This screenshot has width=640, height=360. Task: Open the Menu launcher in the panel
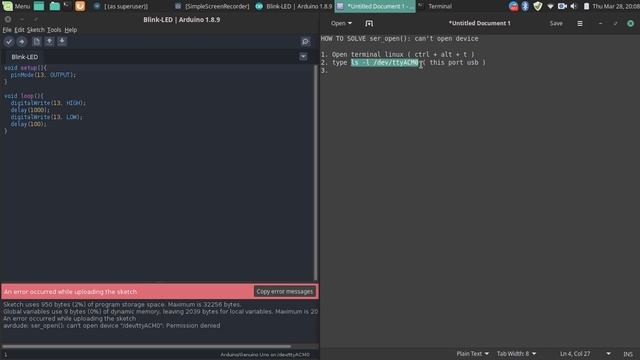(17, 6)
